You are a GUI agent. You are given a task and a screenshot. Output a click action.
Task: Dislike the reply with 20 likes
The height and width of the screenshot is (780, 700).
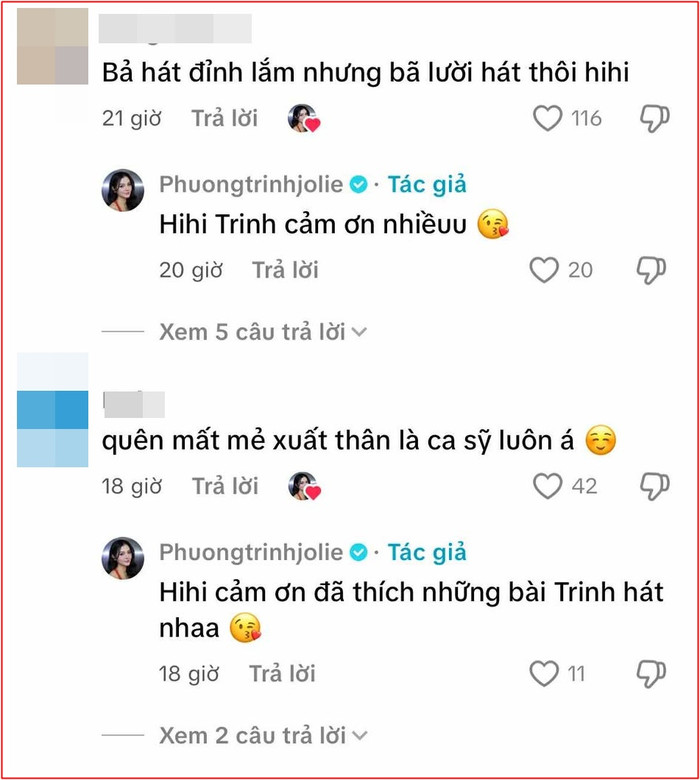pos(651,271)
